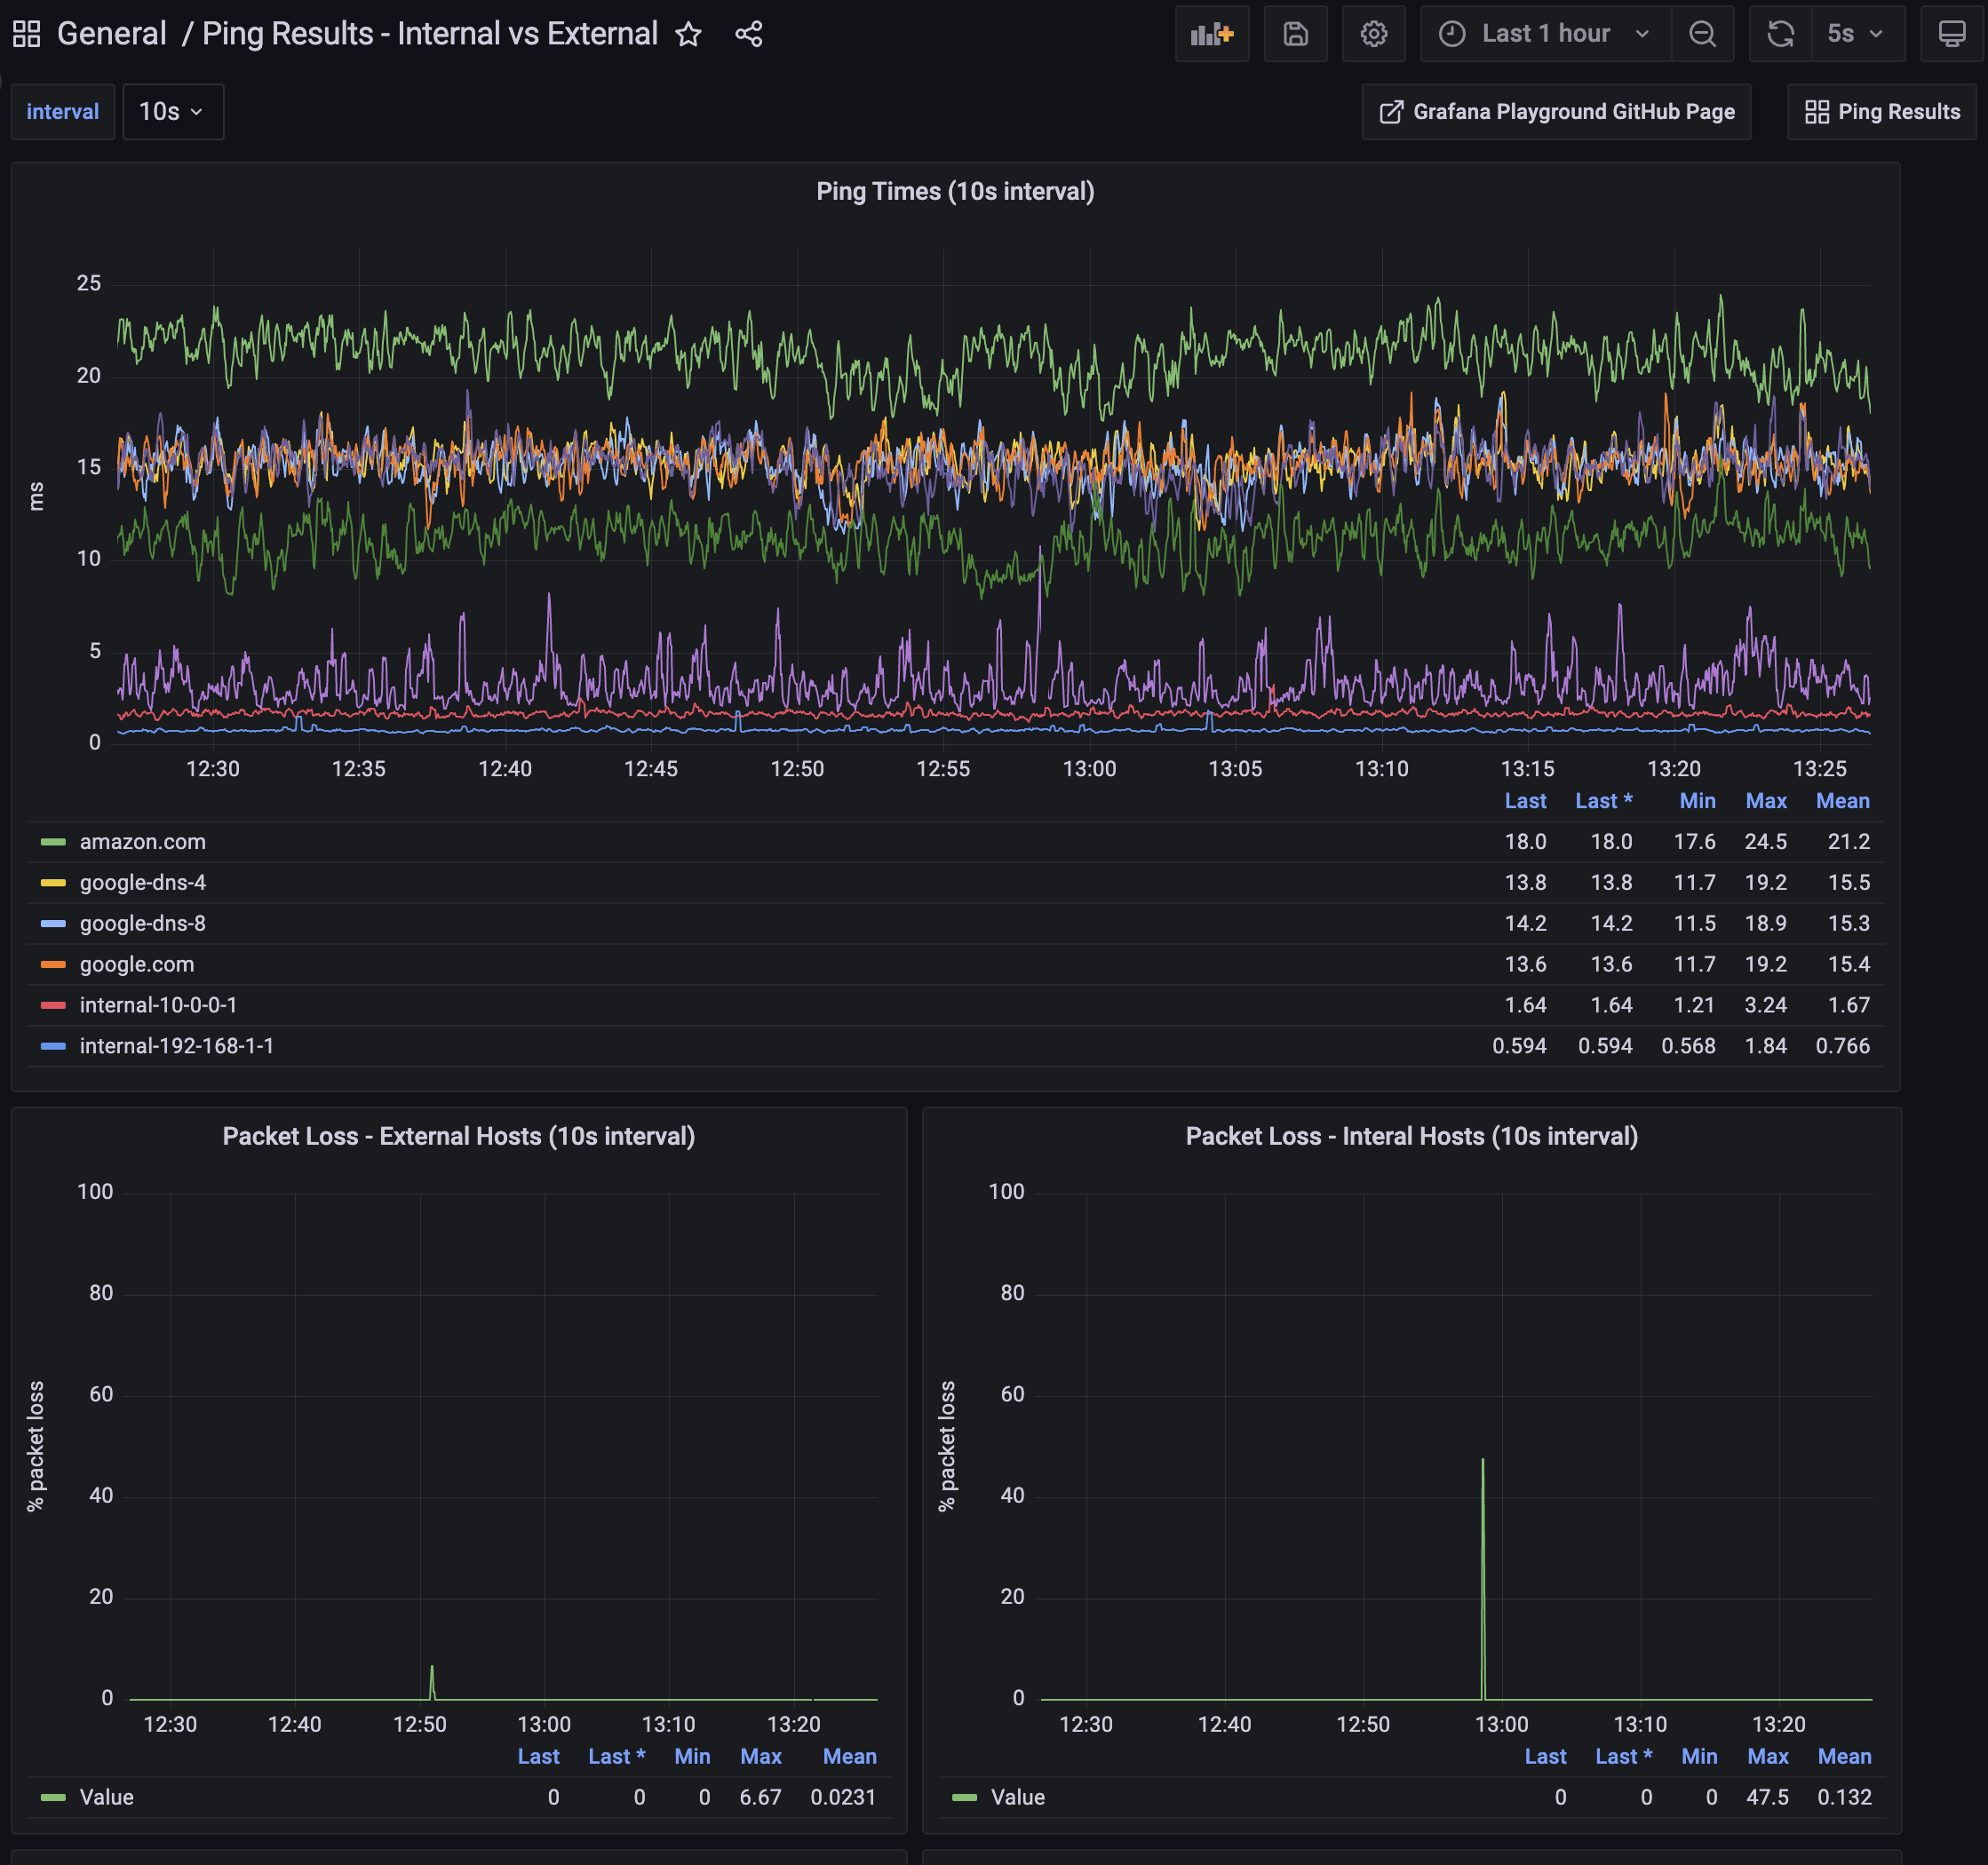Screen dimensions: 1988x1865
Task: Open dashboard settings gear
Action: click(x=1373, y=34)
